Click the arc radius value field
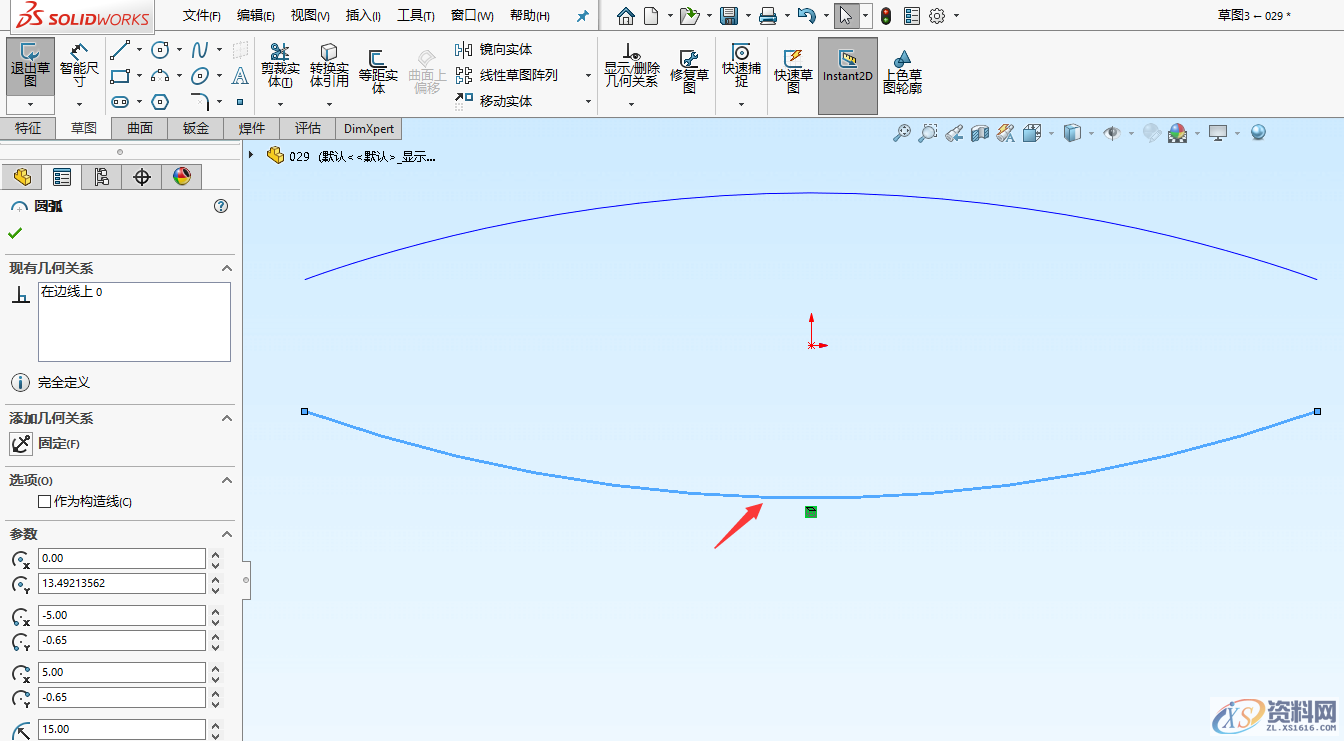Screen dimensions: 1344x741 tap(120, 729)
